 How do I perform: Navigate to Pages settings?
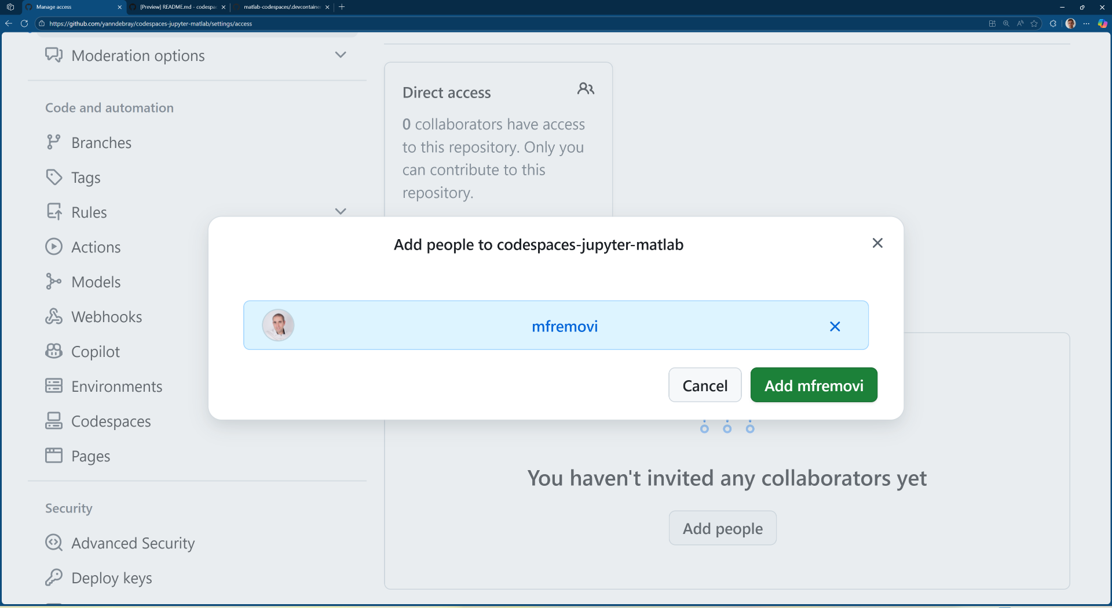tap(90, 456)
